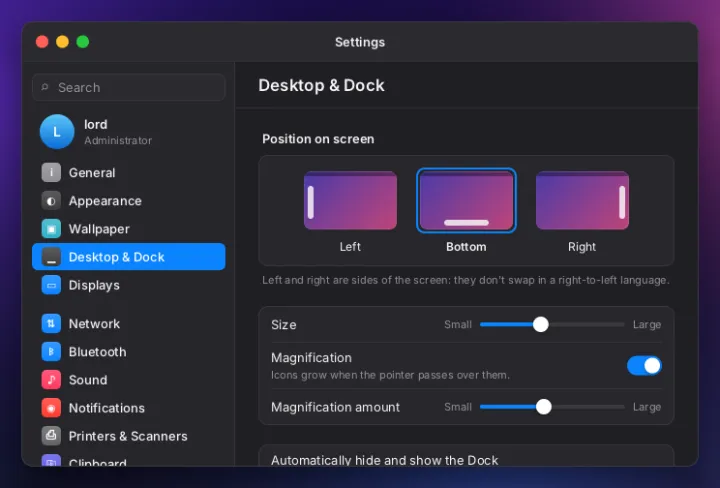Click the Desktop & Dock page heading
Viewport: 720px width, 488px height.
[x=321, y=85]
